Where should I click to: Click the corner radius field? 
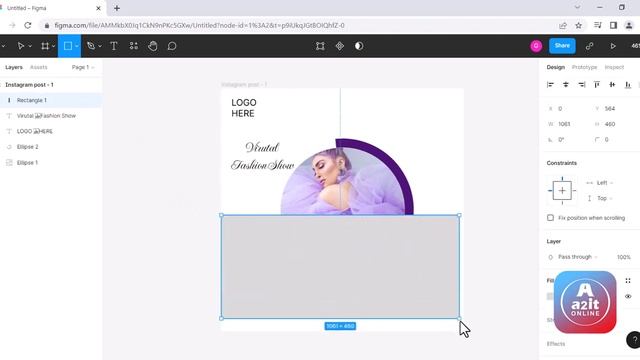[613, 140]
